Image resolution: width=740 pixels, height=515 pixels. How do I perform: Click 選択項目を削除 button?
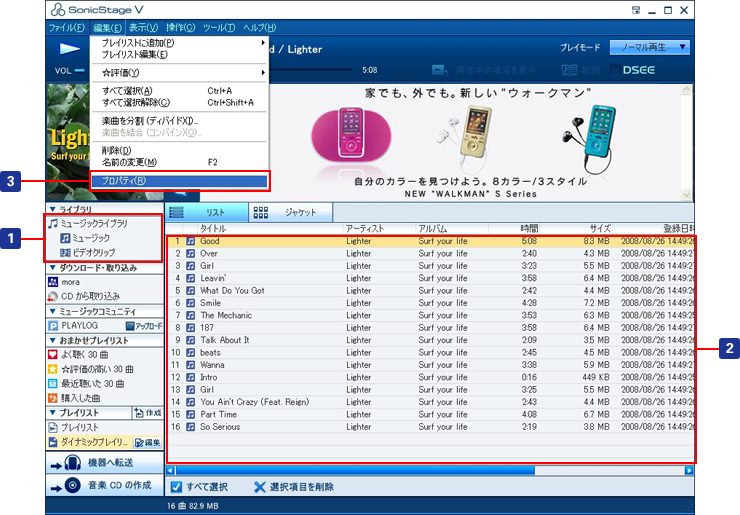(x=296, y=487)
